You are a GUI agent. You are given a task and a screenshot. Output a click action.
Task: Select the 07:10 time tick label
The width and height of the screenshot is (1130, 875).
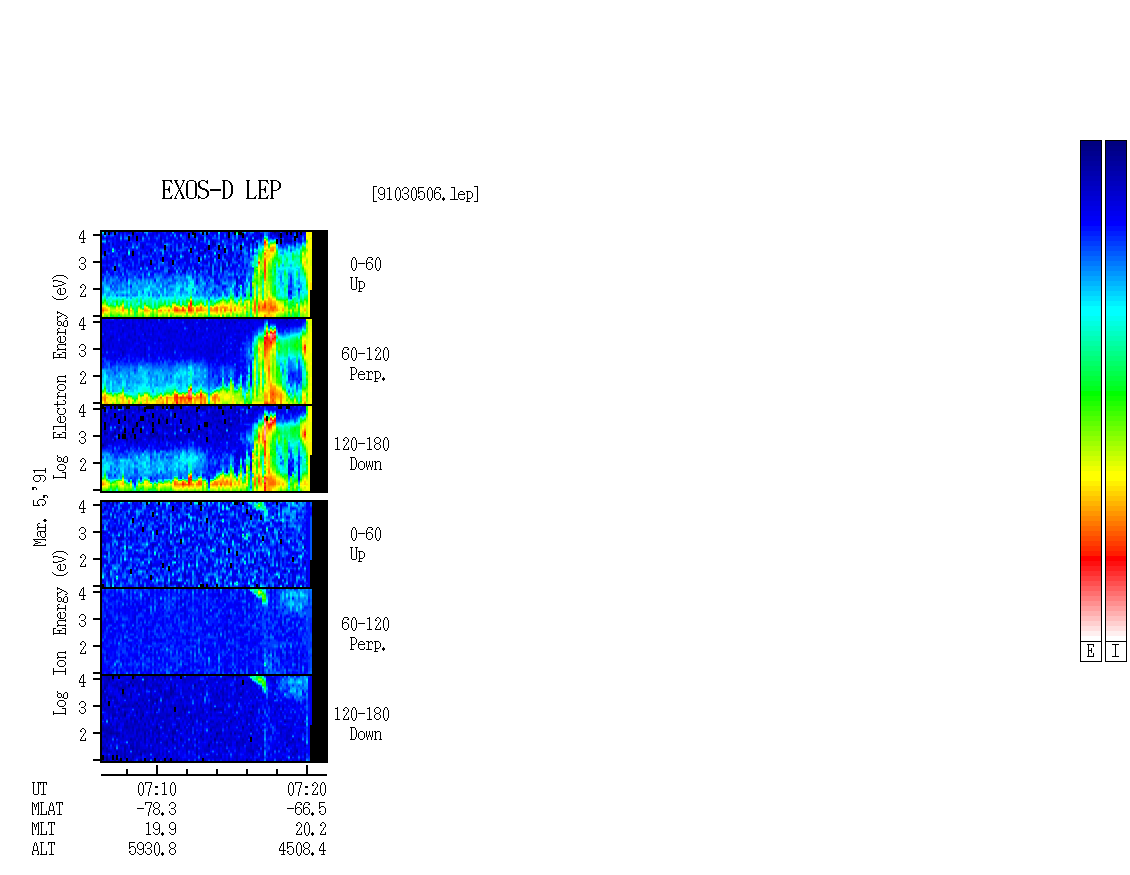click(157, 789)
